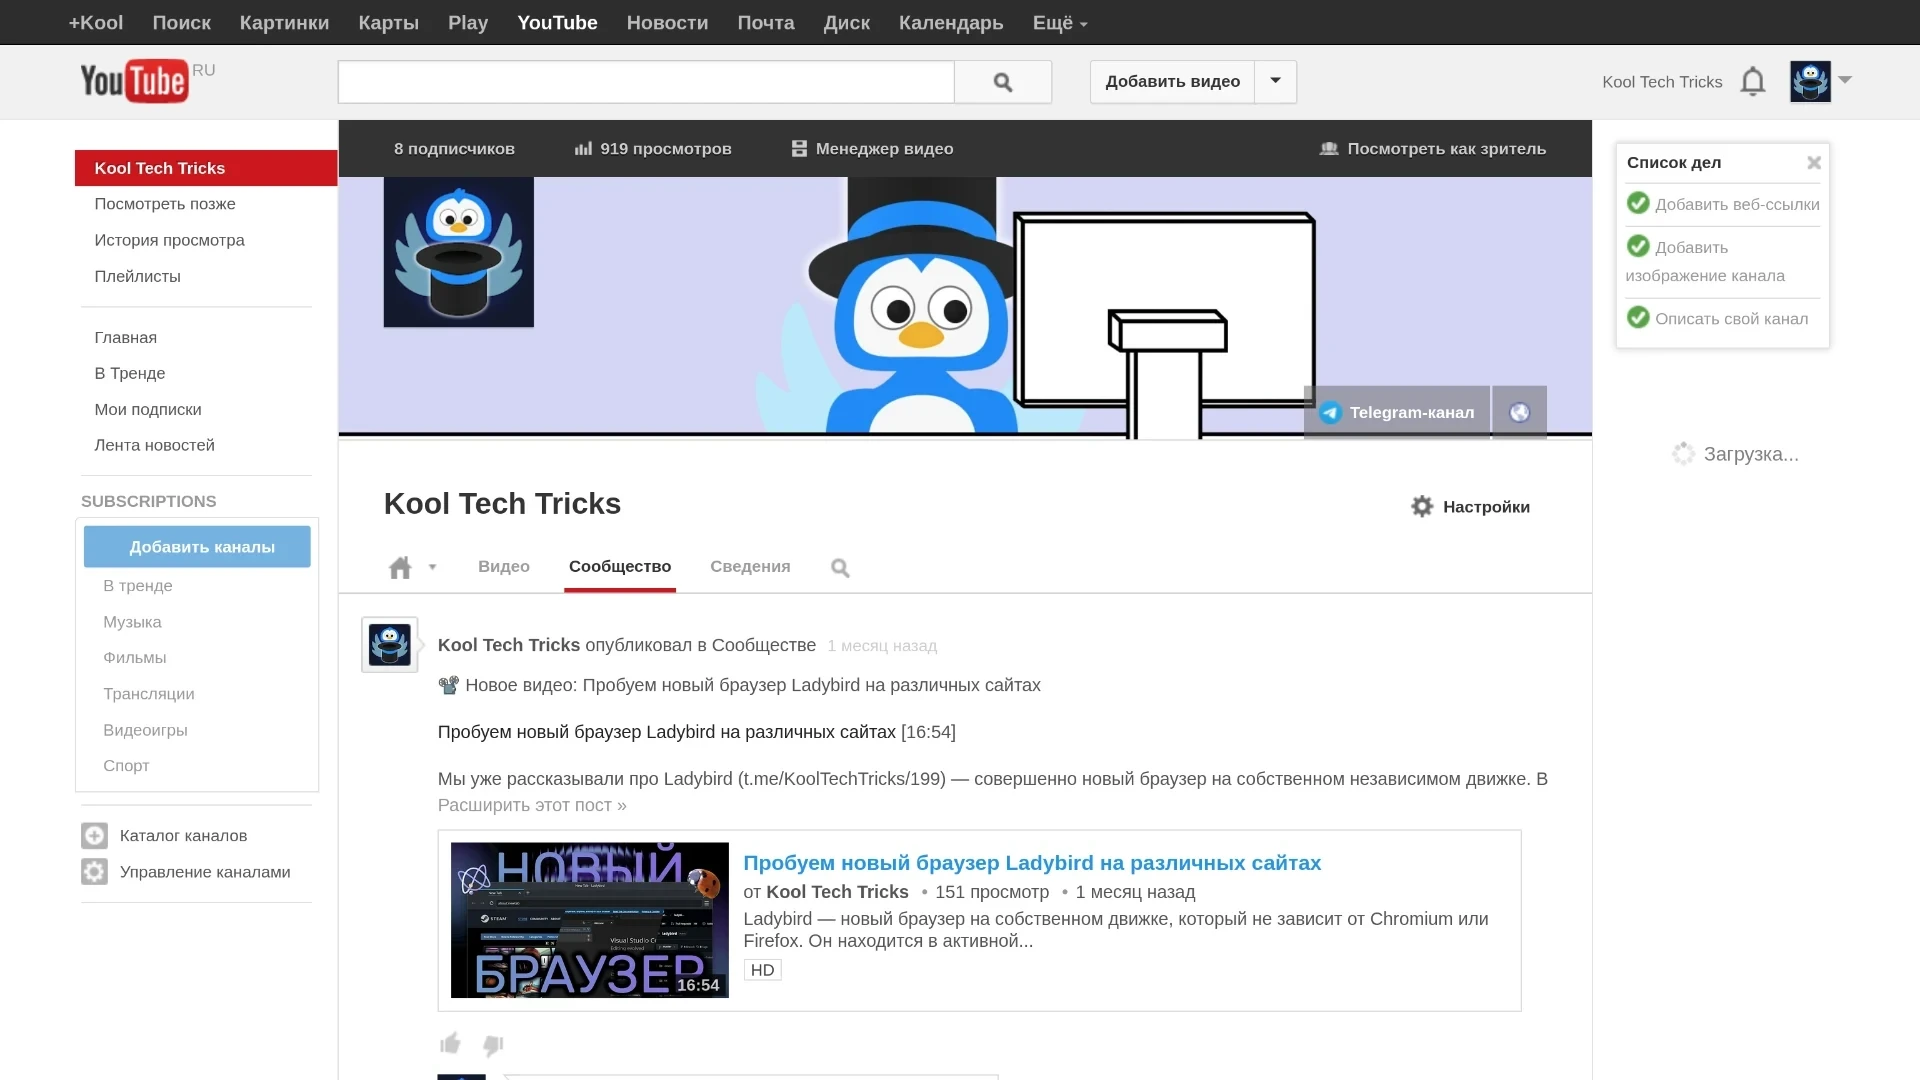Click the HD badge
The width and height of the screenshot is (1920, 1080).
click(762, 970)
